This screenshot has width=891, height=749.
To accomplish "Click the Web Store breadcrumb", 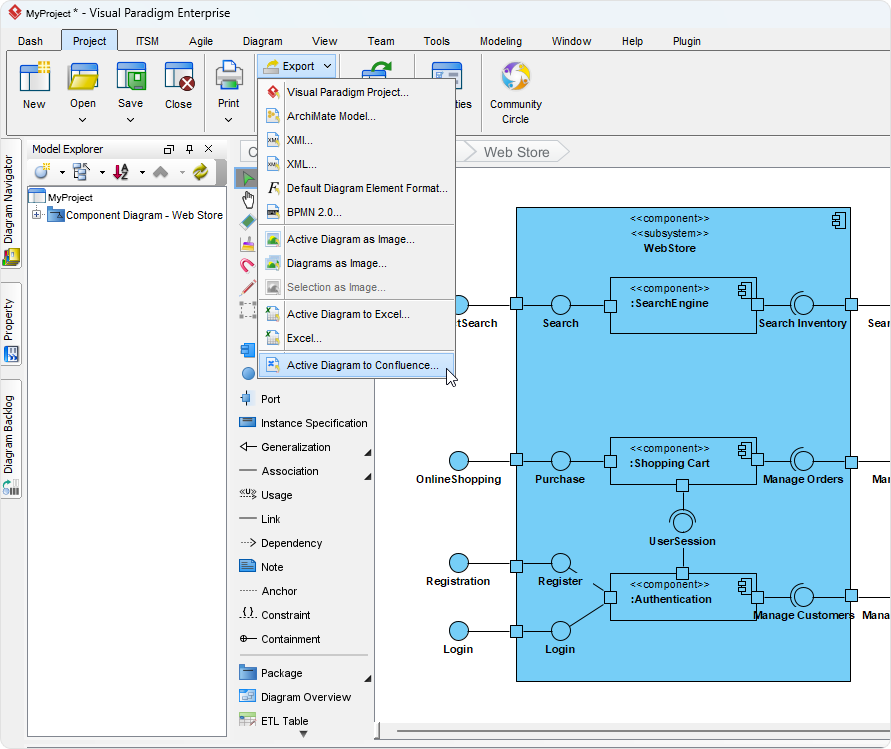I will [x=516, y=152].
